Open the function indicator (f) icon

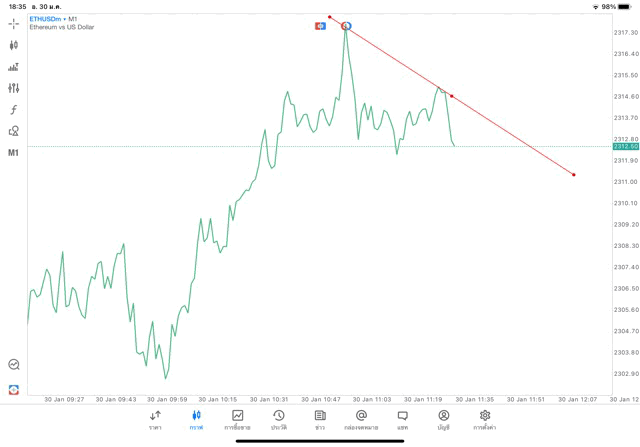coord(14,110)
